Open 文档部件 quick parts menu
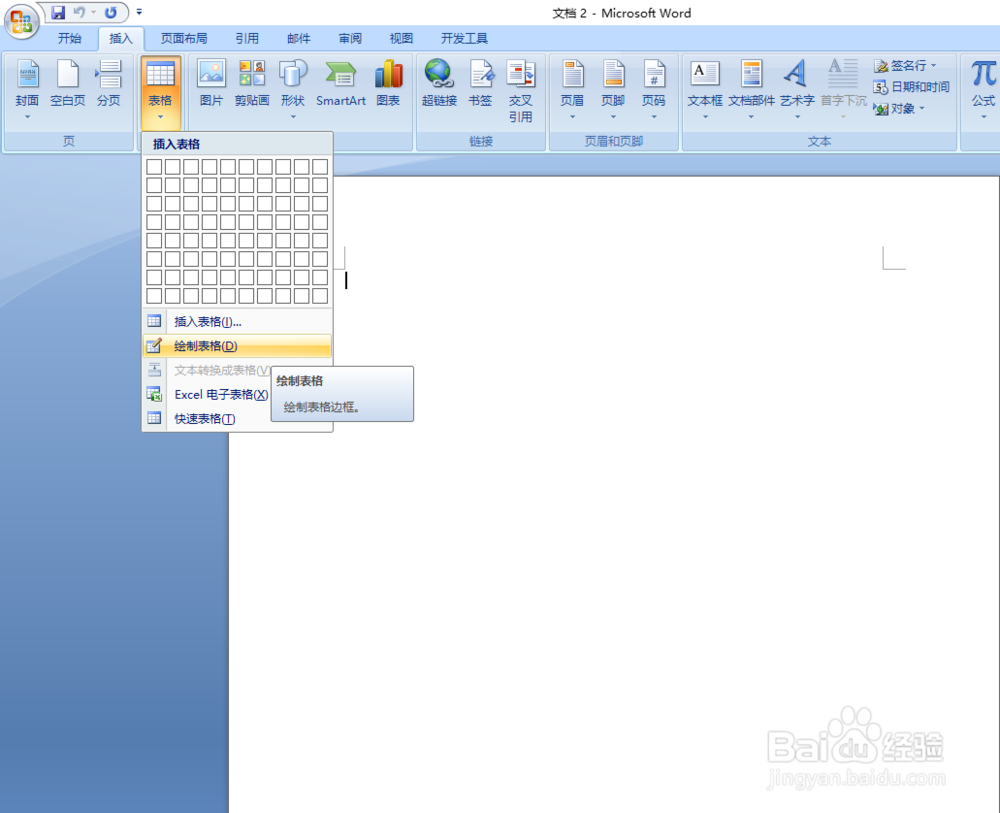The width and height of the screenshot is (1000, 813). pyautogui.click(x=751, y=89)
